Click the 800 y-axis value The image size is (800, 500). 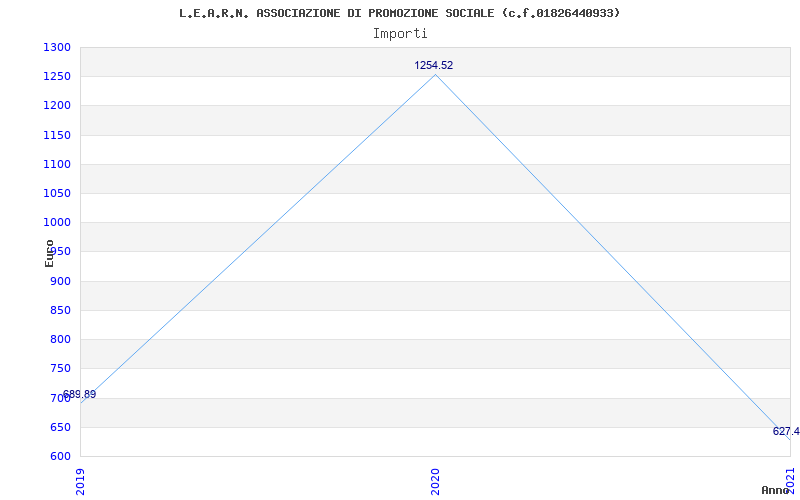pyautogui.click(x=60, y=339)
